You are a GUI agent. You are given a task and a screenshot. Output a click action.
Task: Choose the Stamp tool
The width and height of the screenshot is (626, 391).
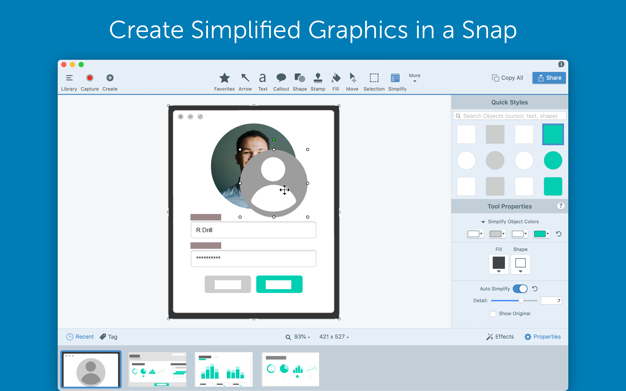[x=318, y=81]
